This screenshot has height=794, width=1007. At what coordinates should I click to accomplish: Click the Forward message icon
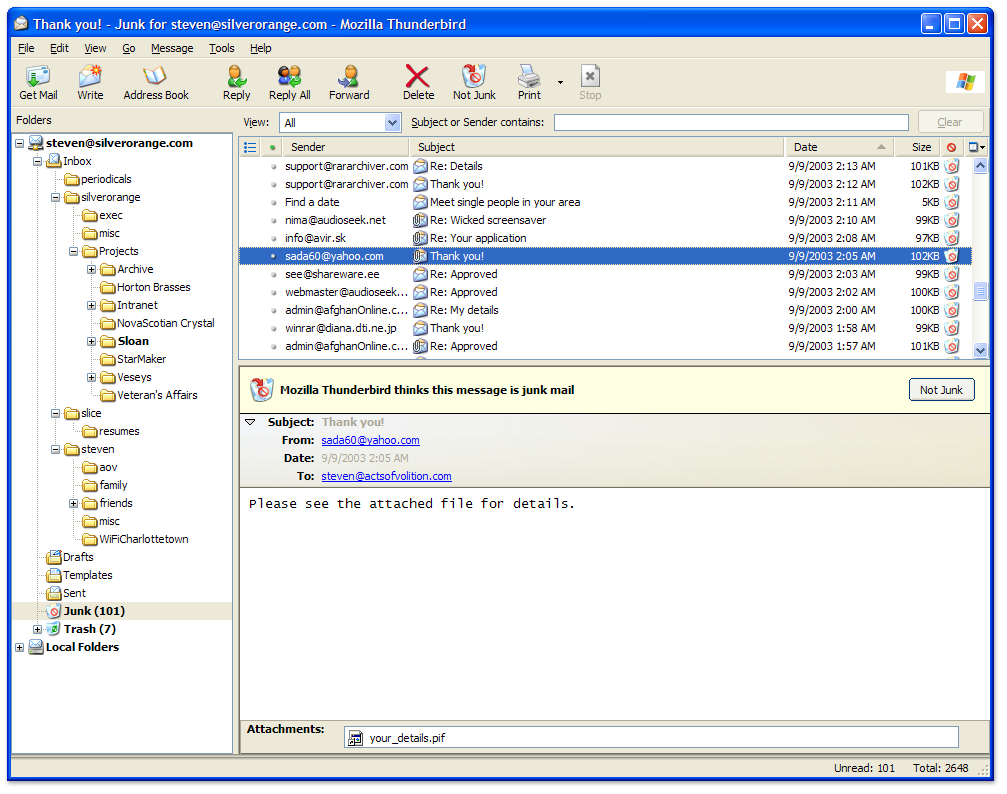click(x=348, y=80)
